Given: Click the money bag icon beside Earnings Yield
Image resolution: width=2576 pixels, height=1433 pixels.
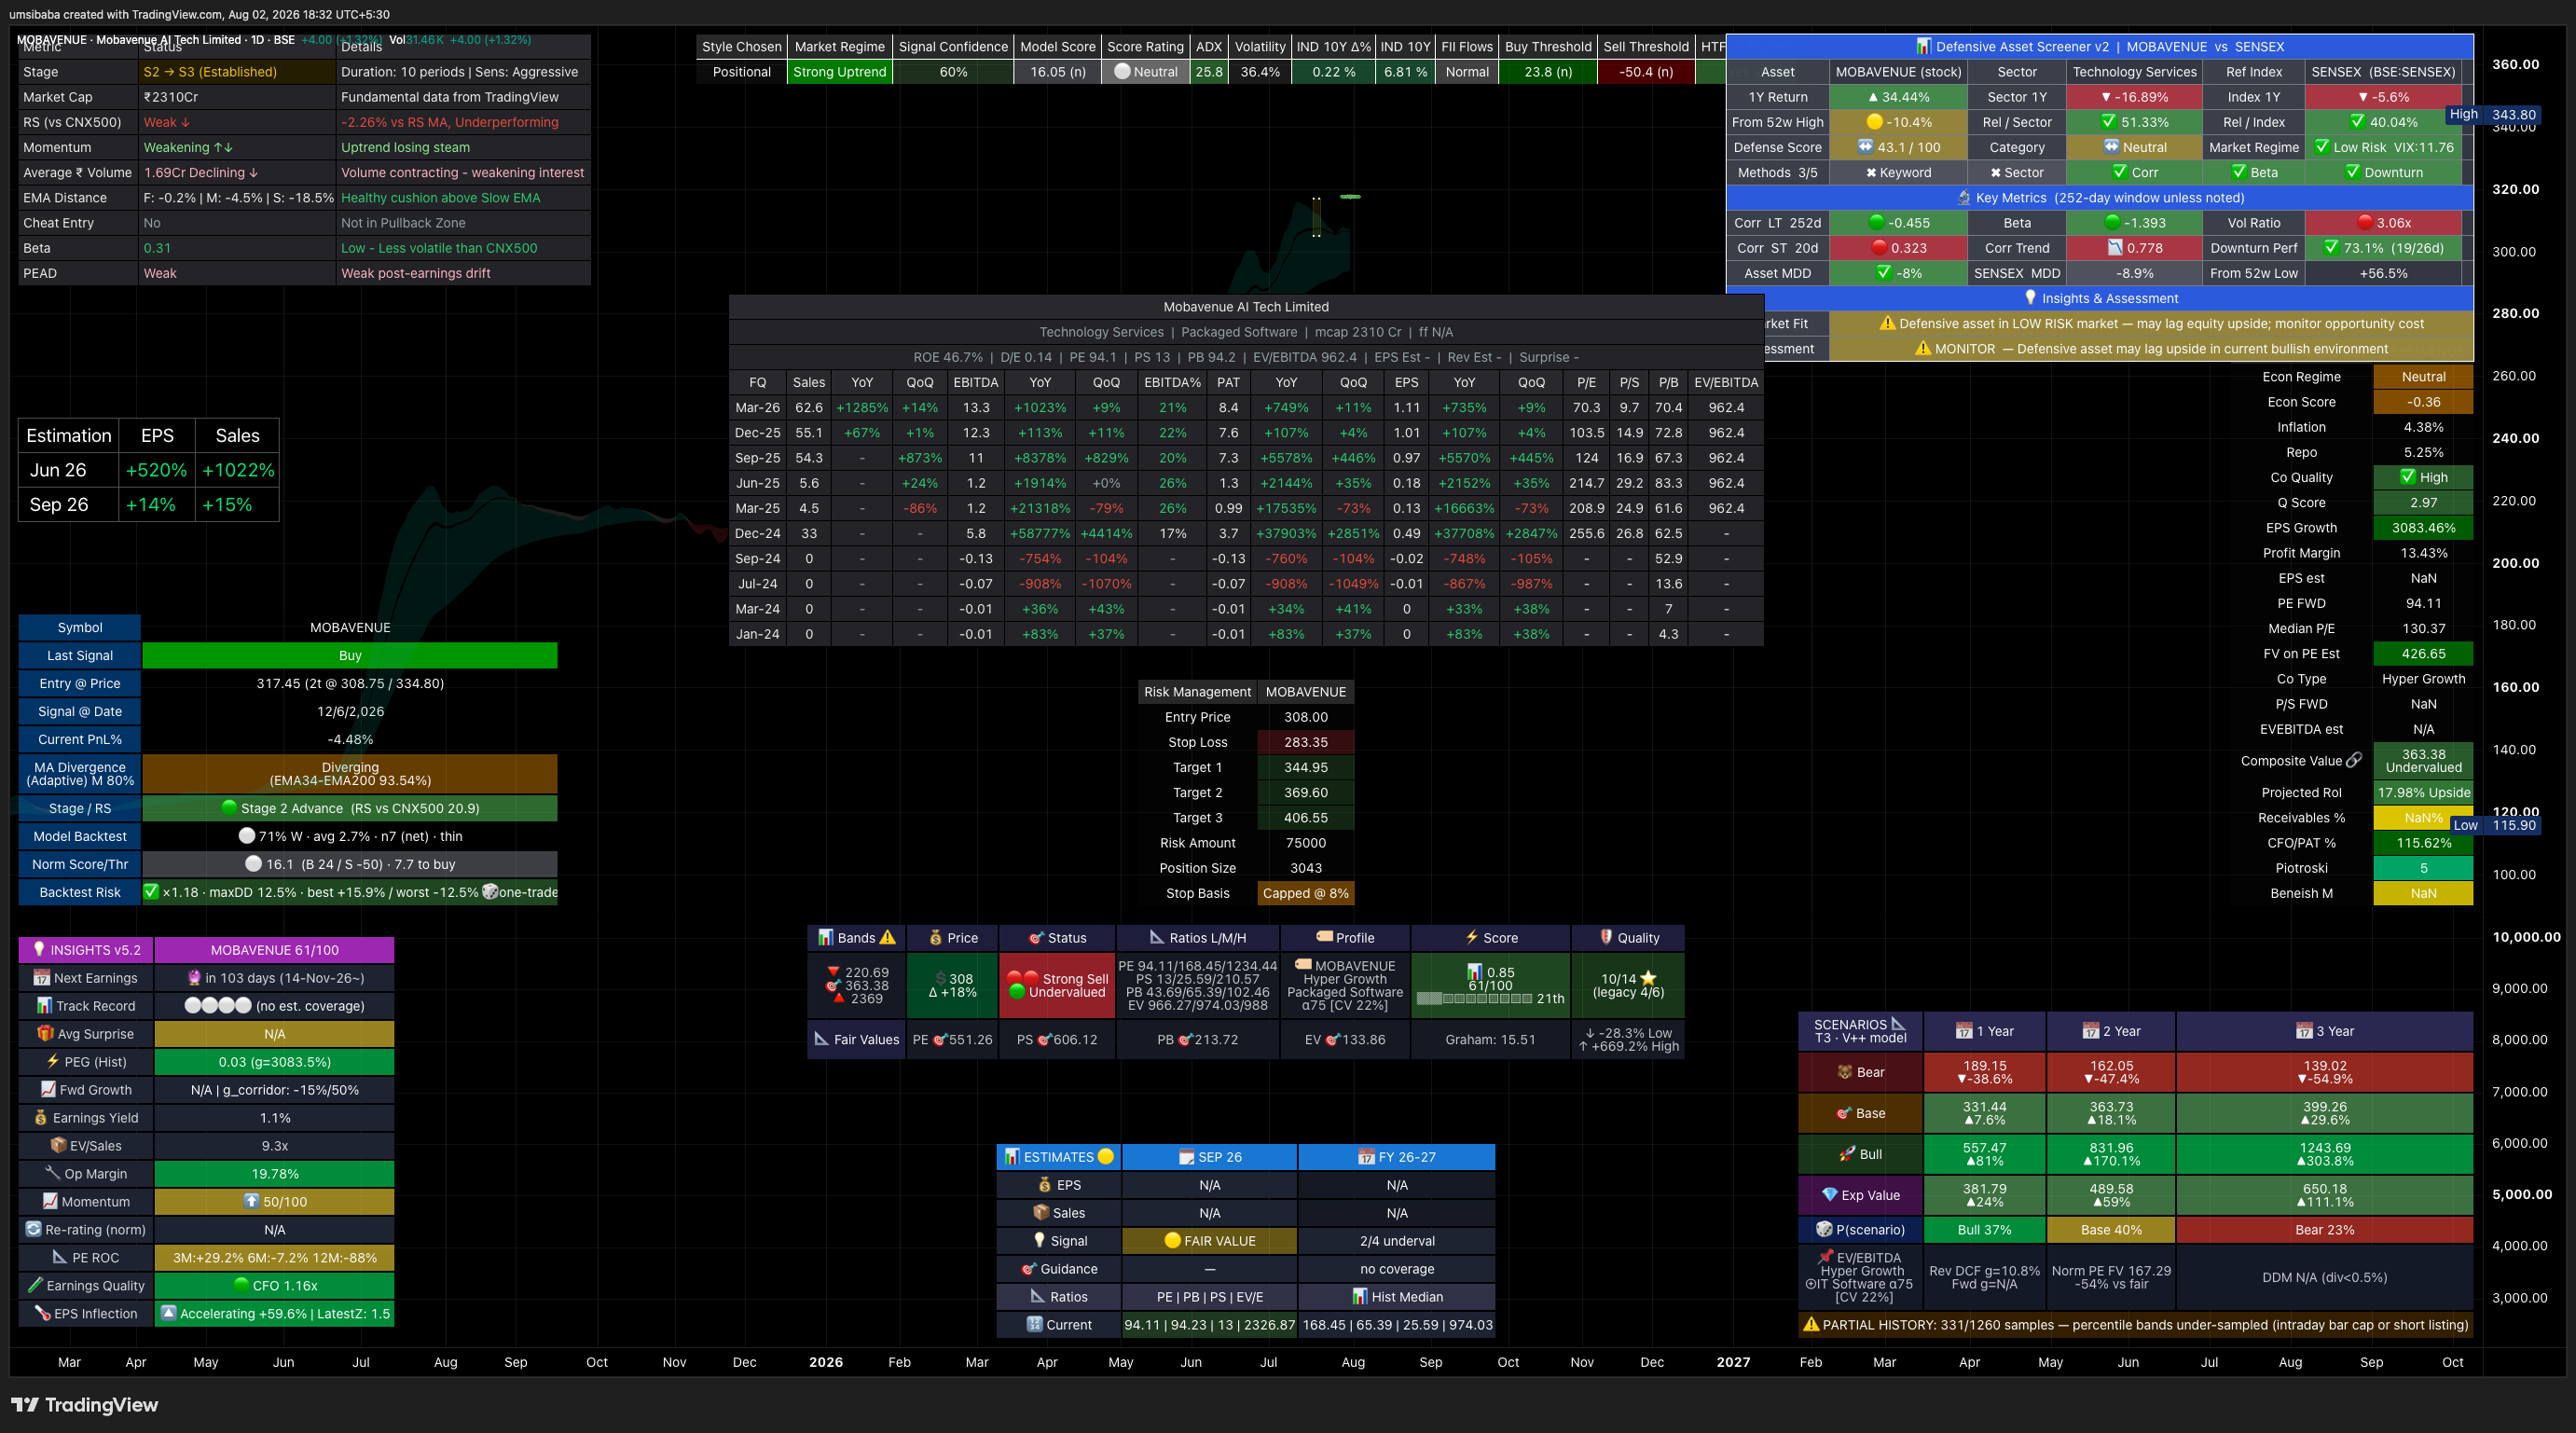Looking at the screenshot, I should (41, 1117).
